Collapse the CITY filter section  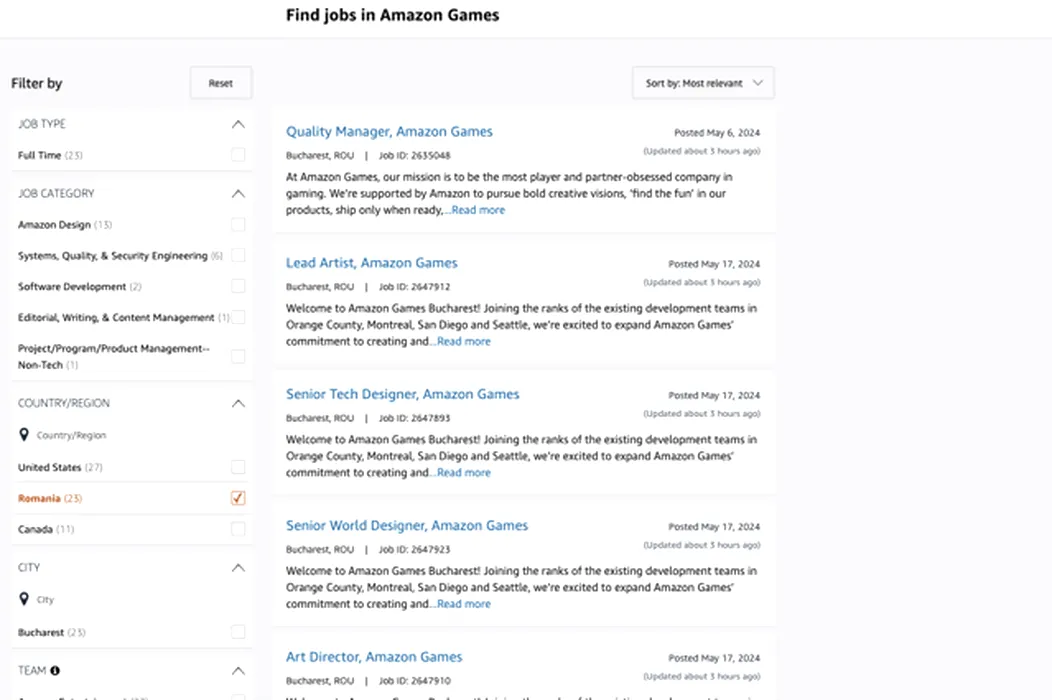(x=238, y=568)
